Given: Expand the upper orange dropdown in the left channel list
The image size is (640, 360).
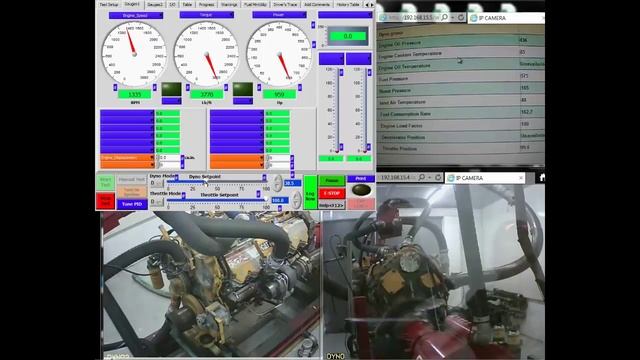Looking at the screenshot, I should (127, 157).
